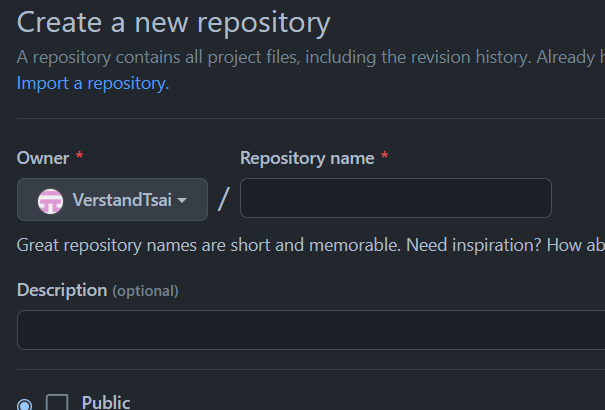Focus the Repository name input field

tap(396, 198)
